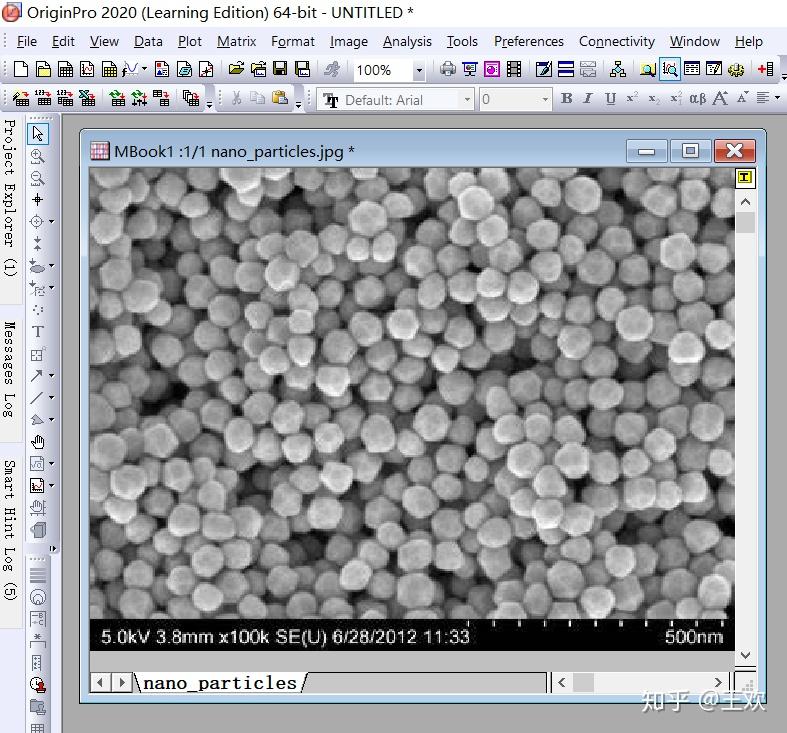The width and height of the screenshot is (787, 733).
Task: Open the Matrix menu
Action: coord(236,41)
